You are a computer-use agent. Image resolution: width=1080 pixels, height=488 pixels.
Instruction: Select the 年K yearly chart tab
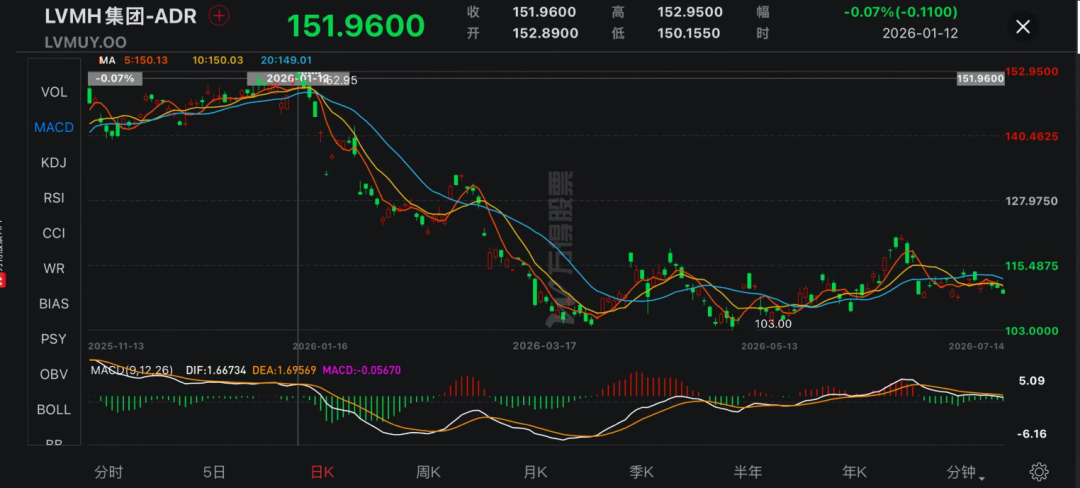pyautogui.click(x=855, y=472)
